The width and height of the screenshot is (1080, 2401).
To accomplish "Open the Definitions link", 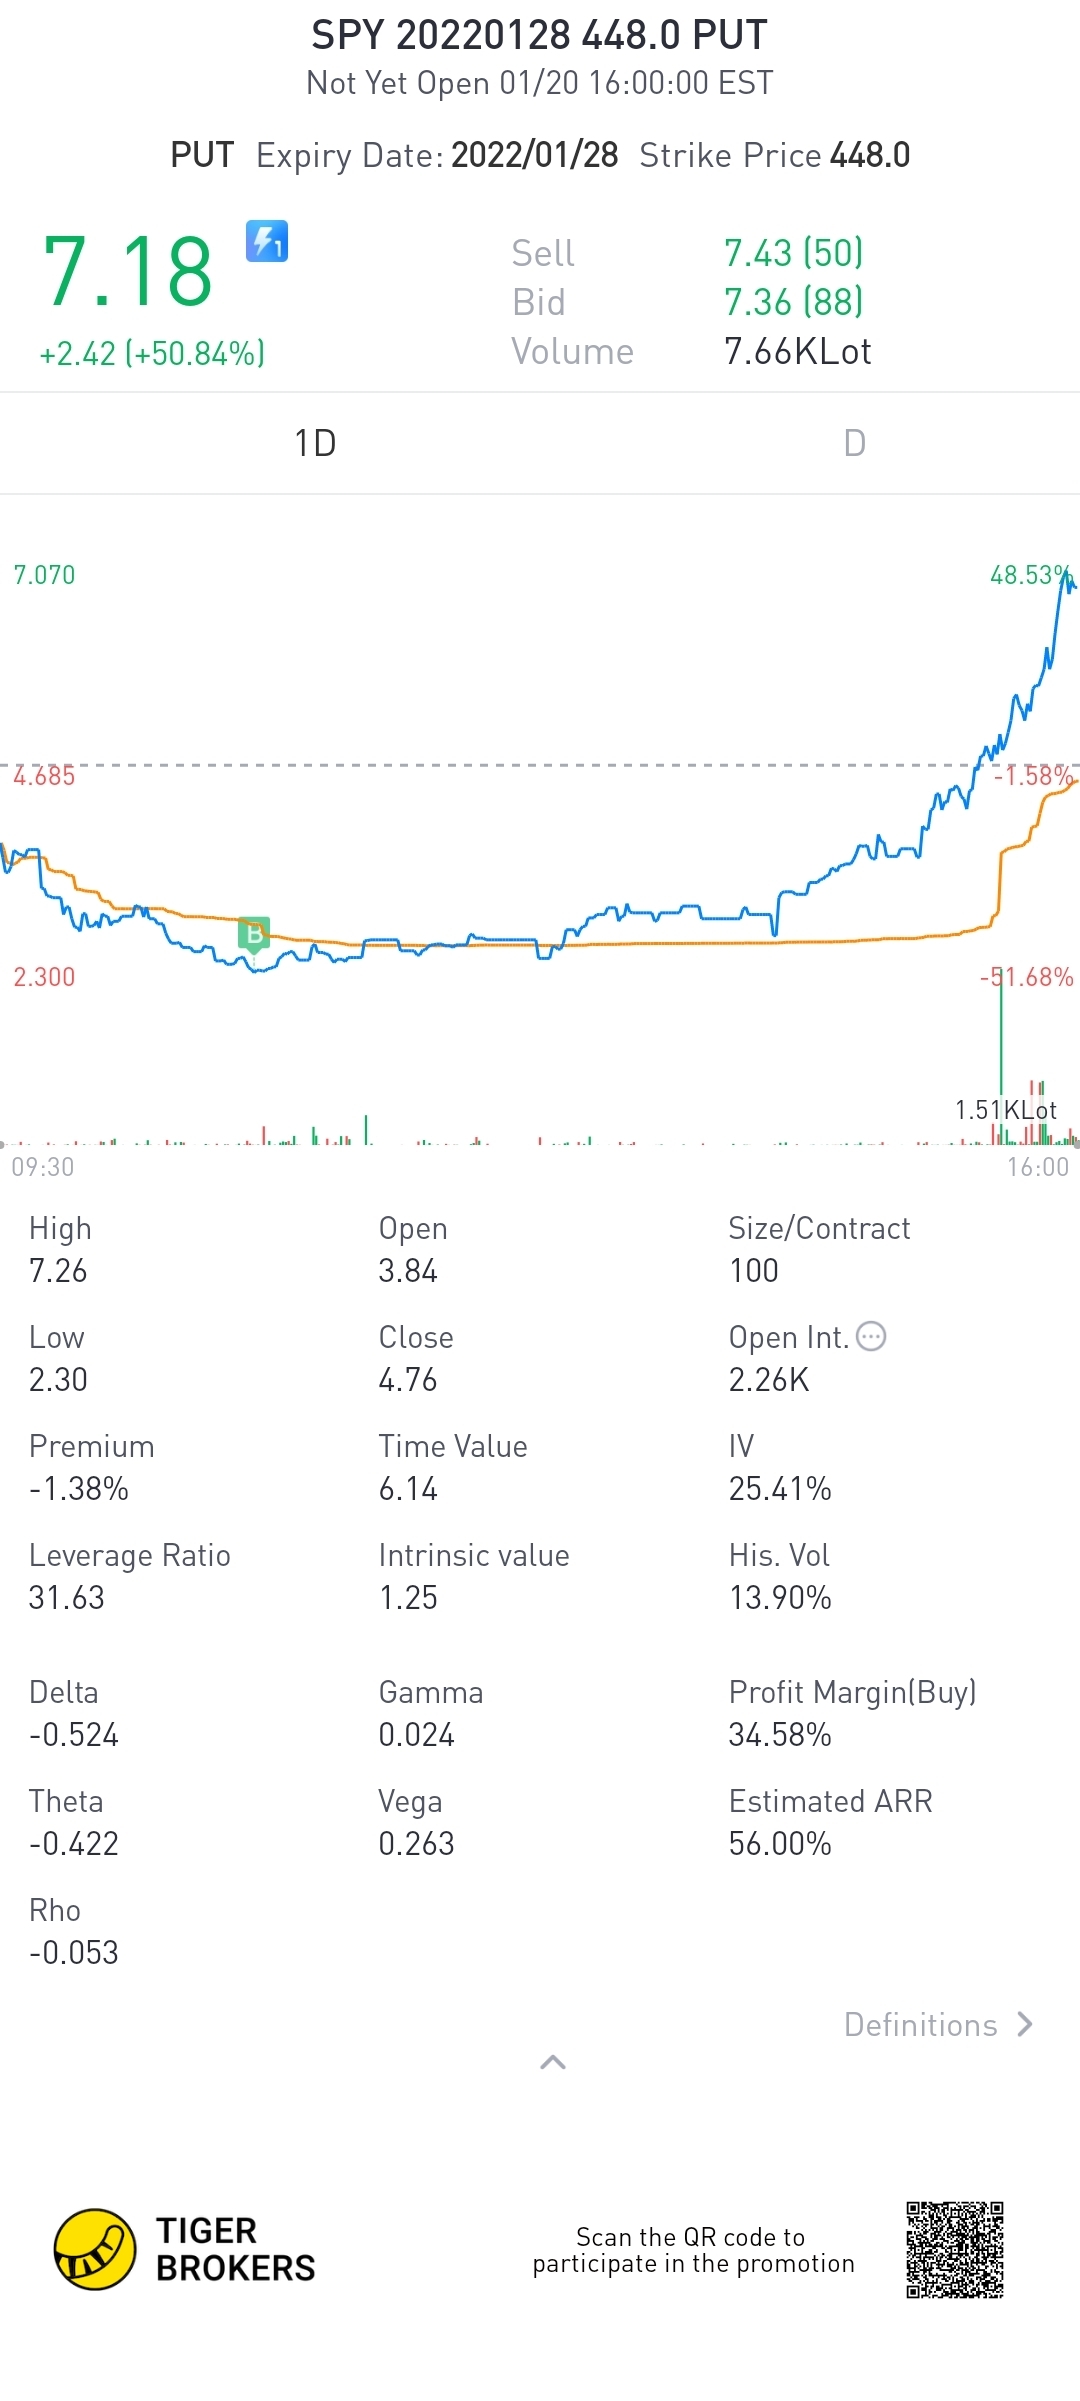I will point(920,2025).
